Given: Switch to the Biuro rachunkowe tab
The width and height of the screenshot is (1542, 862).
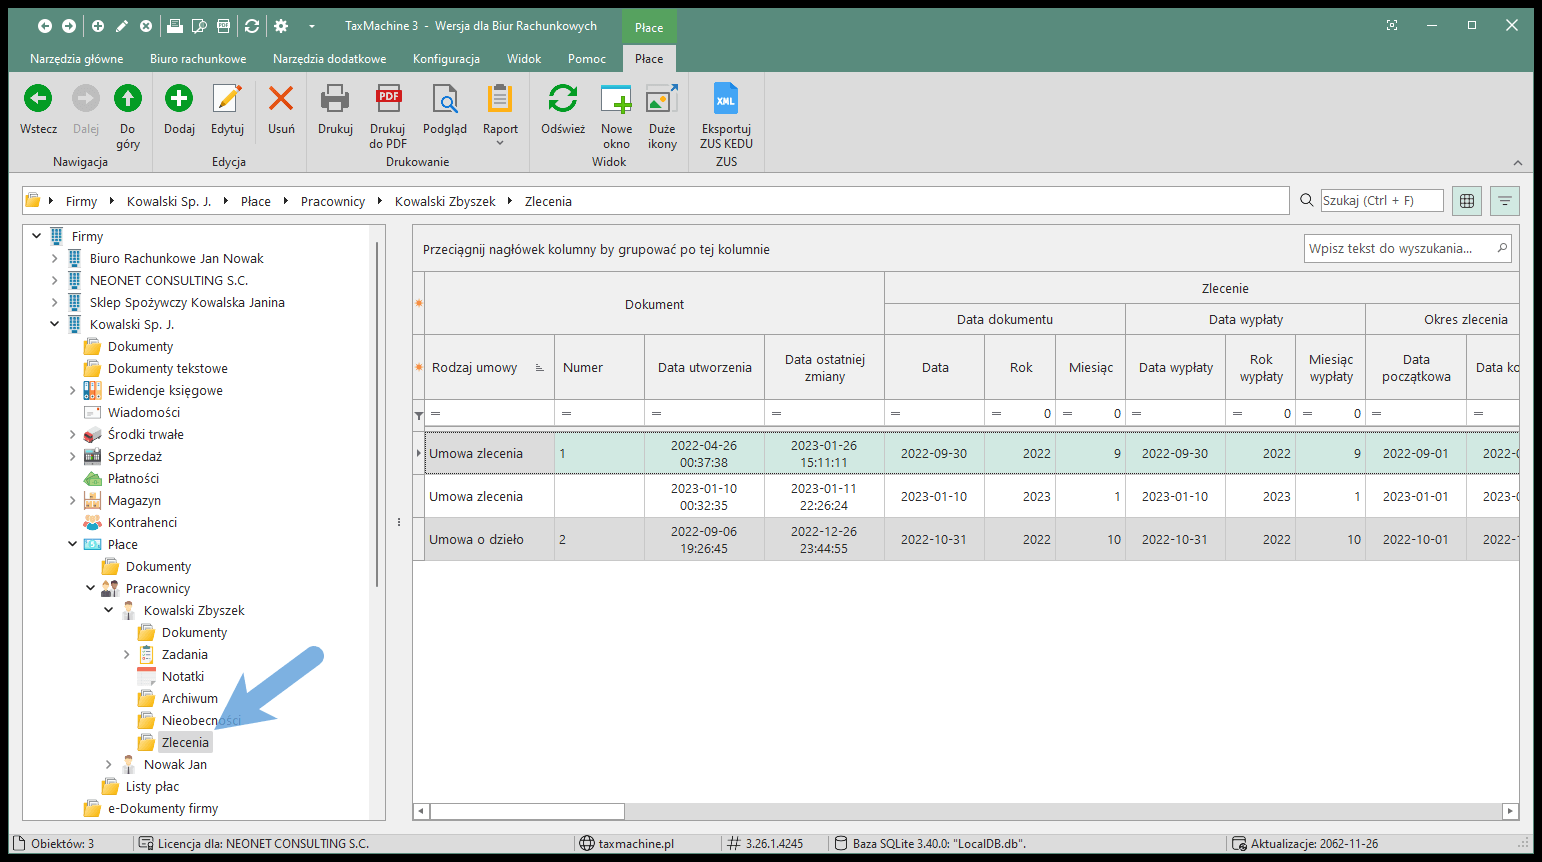Looking at the screenshot, I should point(198,59).
